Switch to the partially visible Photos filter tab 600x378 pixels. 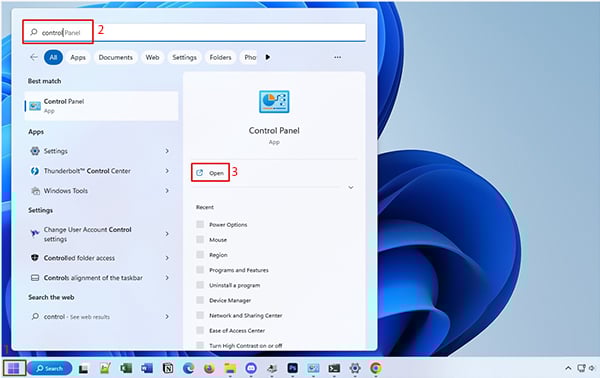click(249, 57)
